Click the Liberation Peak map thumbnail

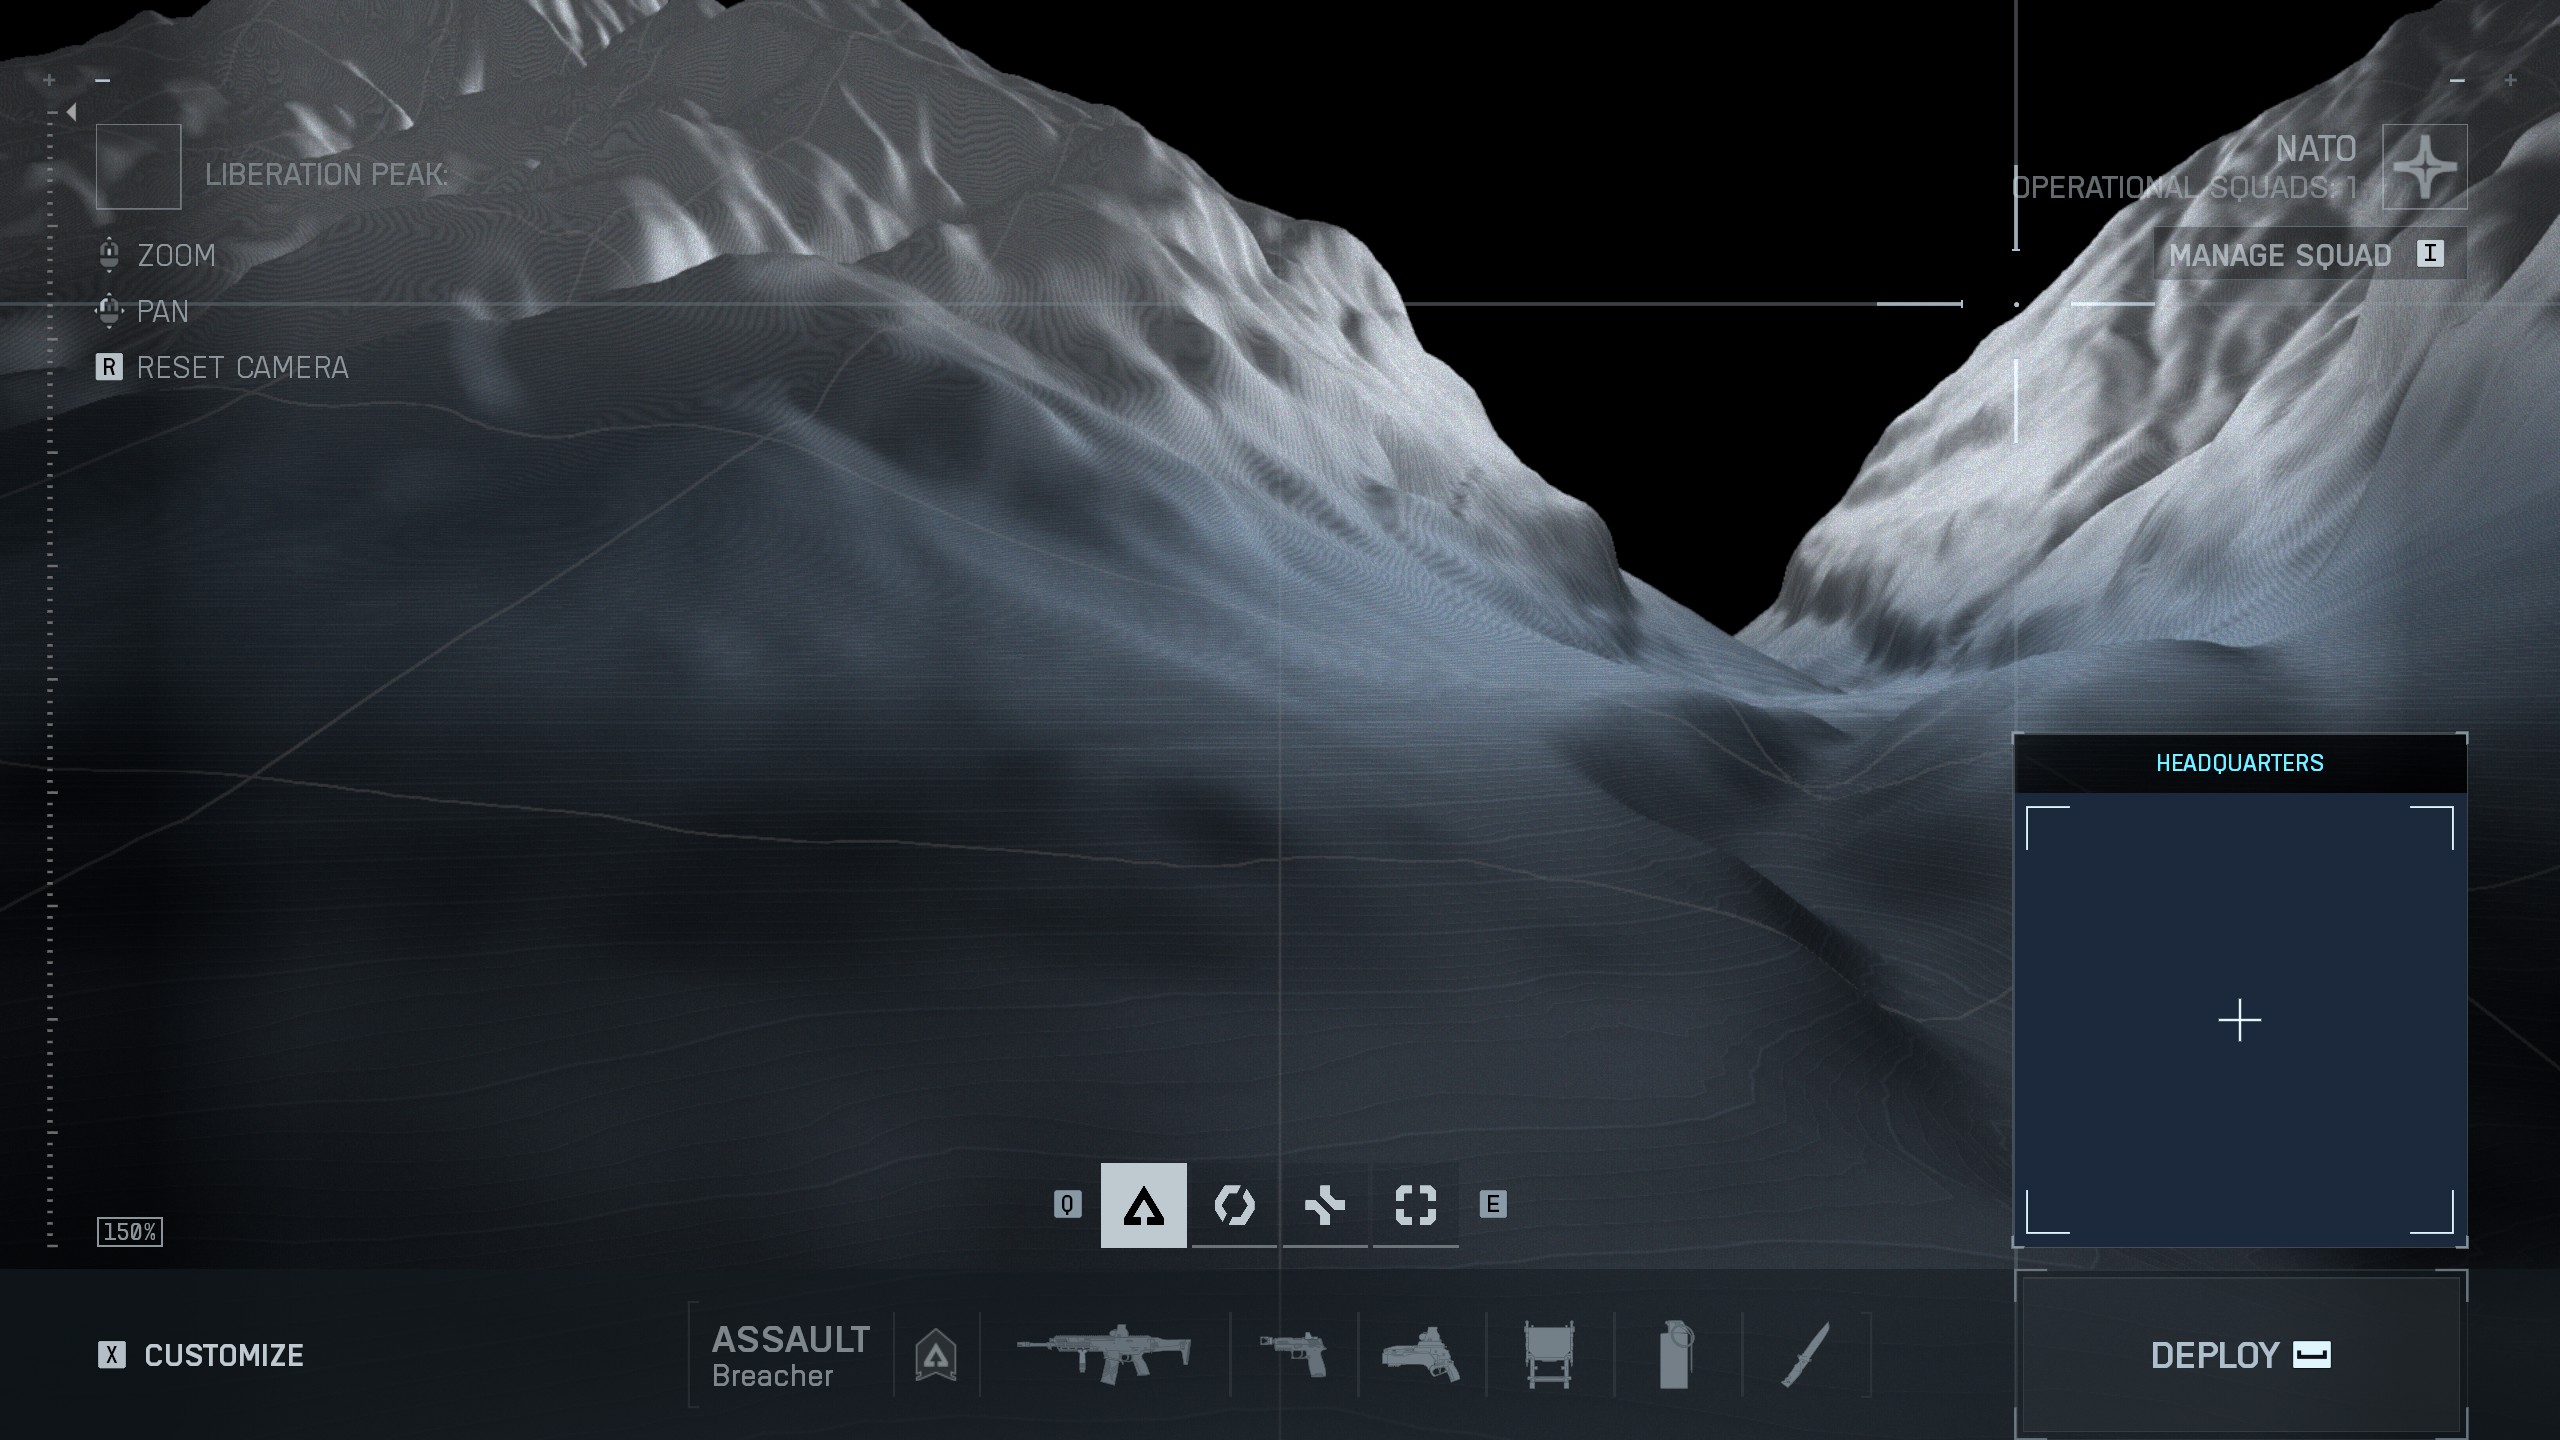tap(138, 167)
